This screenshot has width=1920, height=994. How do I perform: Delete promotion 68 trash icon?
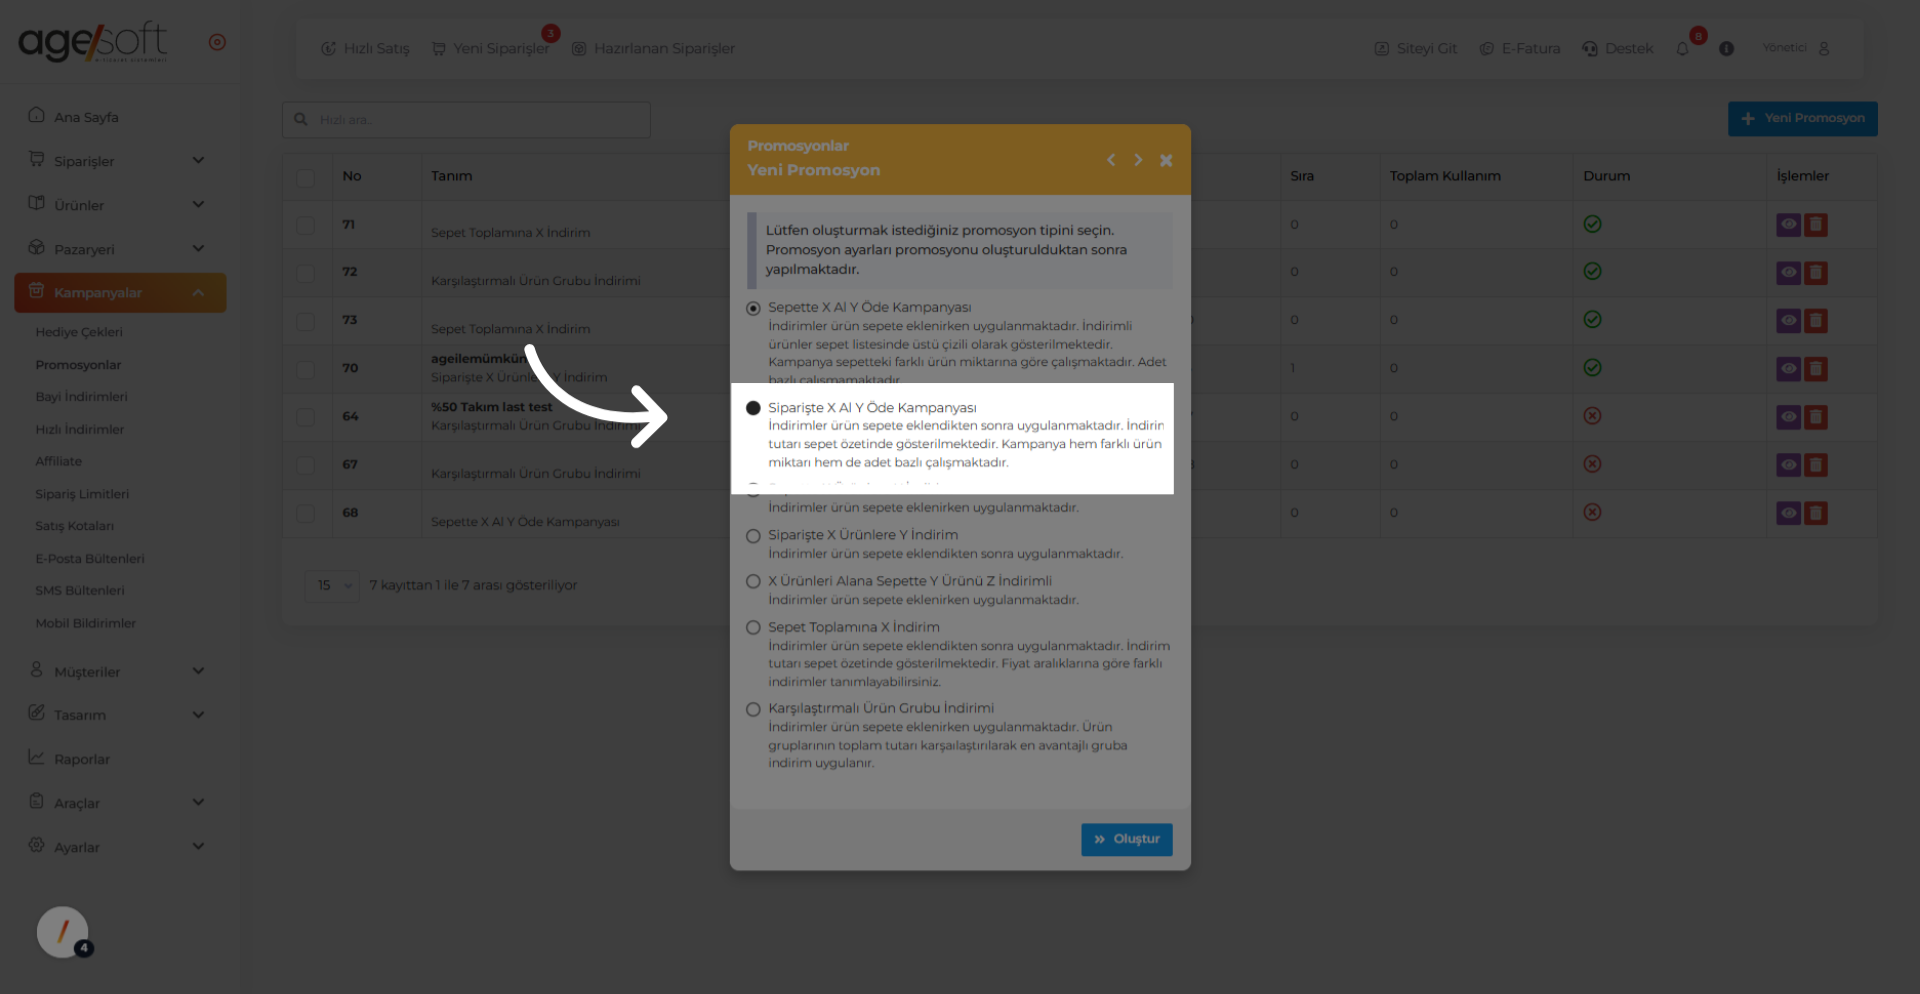pos(1816,513)
